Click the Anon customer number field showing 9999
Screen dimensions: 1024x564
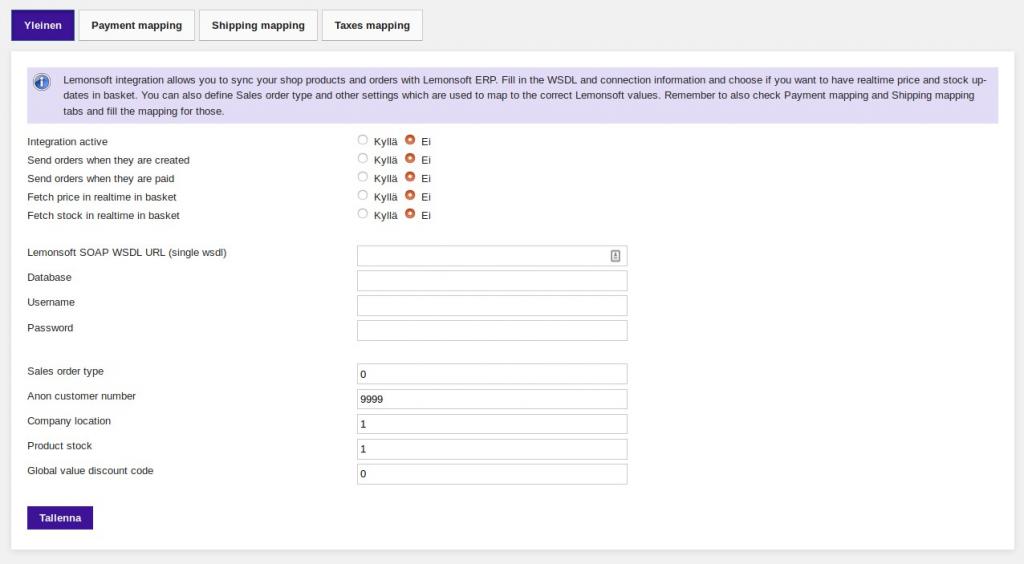pyautogui.click(x=492, y=399)
